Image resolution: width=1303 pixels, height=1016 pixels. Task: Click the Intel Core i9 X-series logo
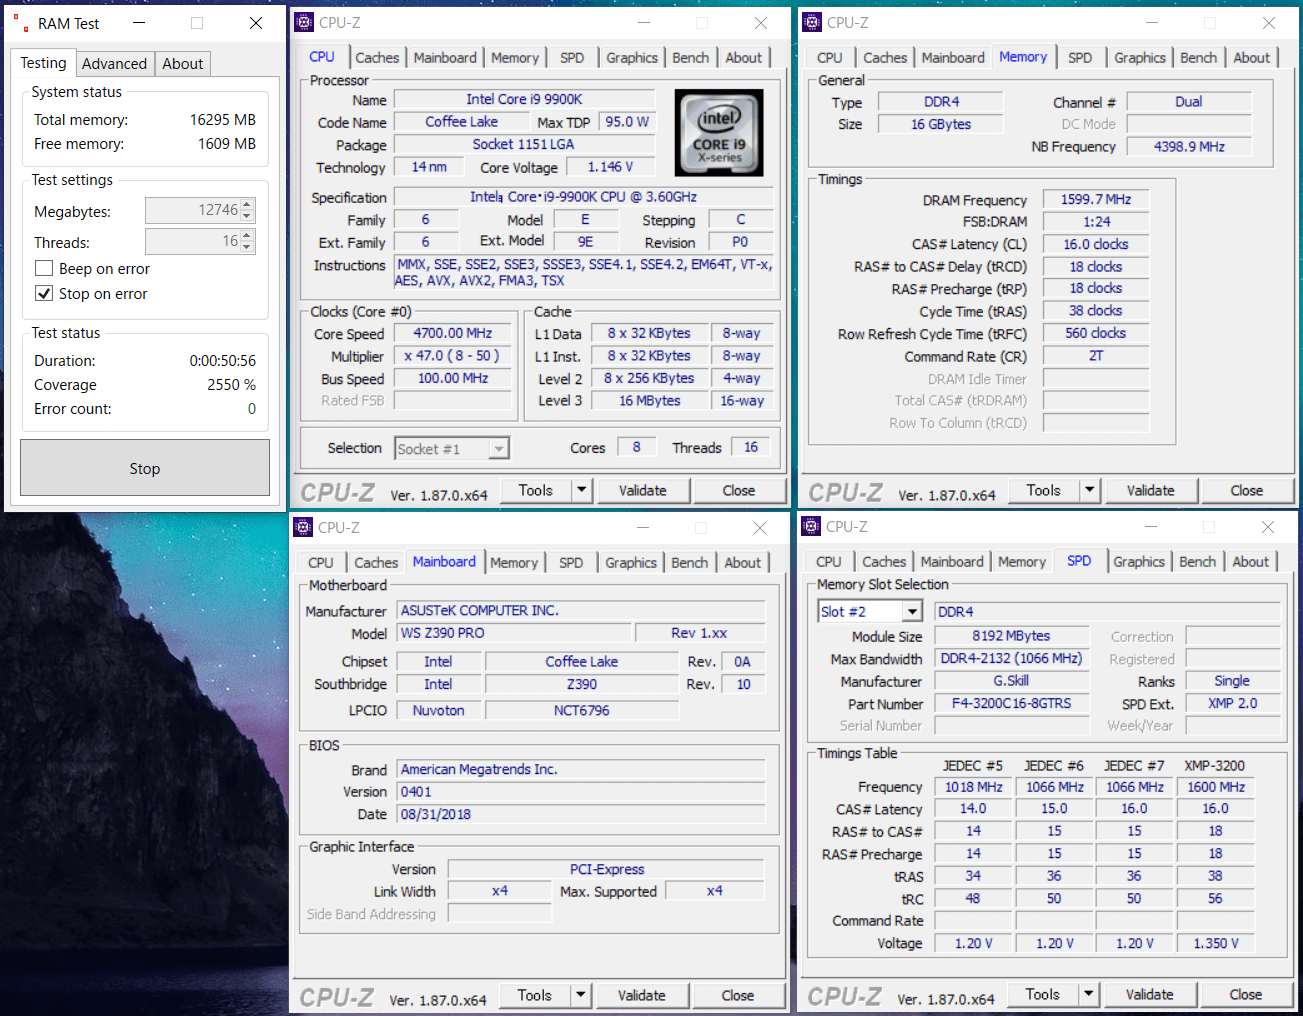tap(719, 132)
